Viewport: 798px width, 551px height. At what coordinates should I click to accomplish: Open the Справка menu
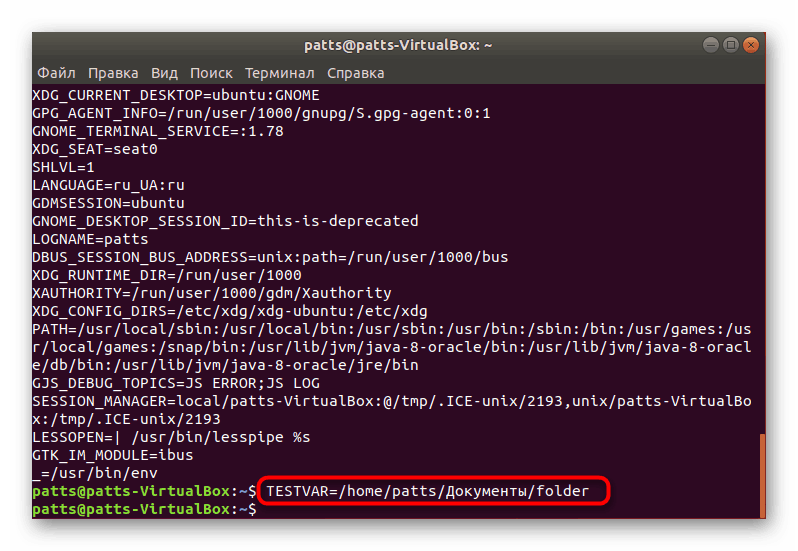355,73
